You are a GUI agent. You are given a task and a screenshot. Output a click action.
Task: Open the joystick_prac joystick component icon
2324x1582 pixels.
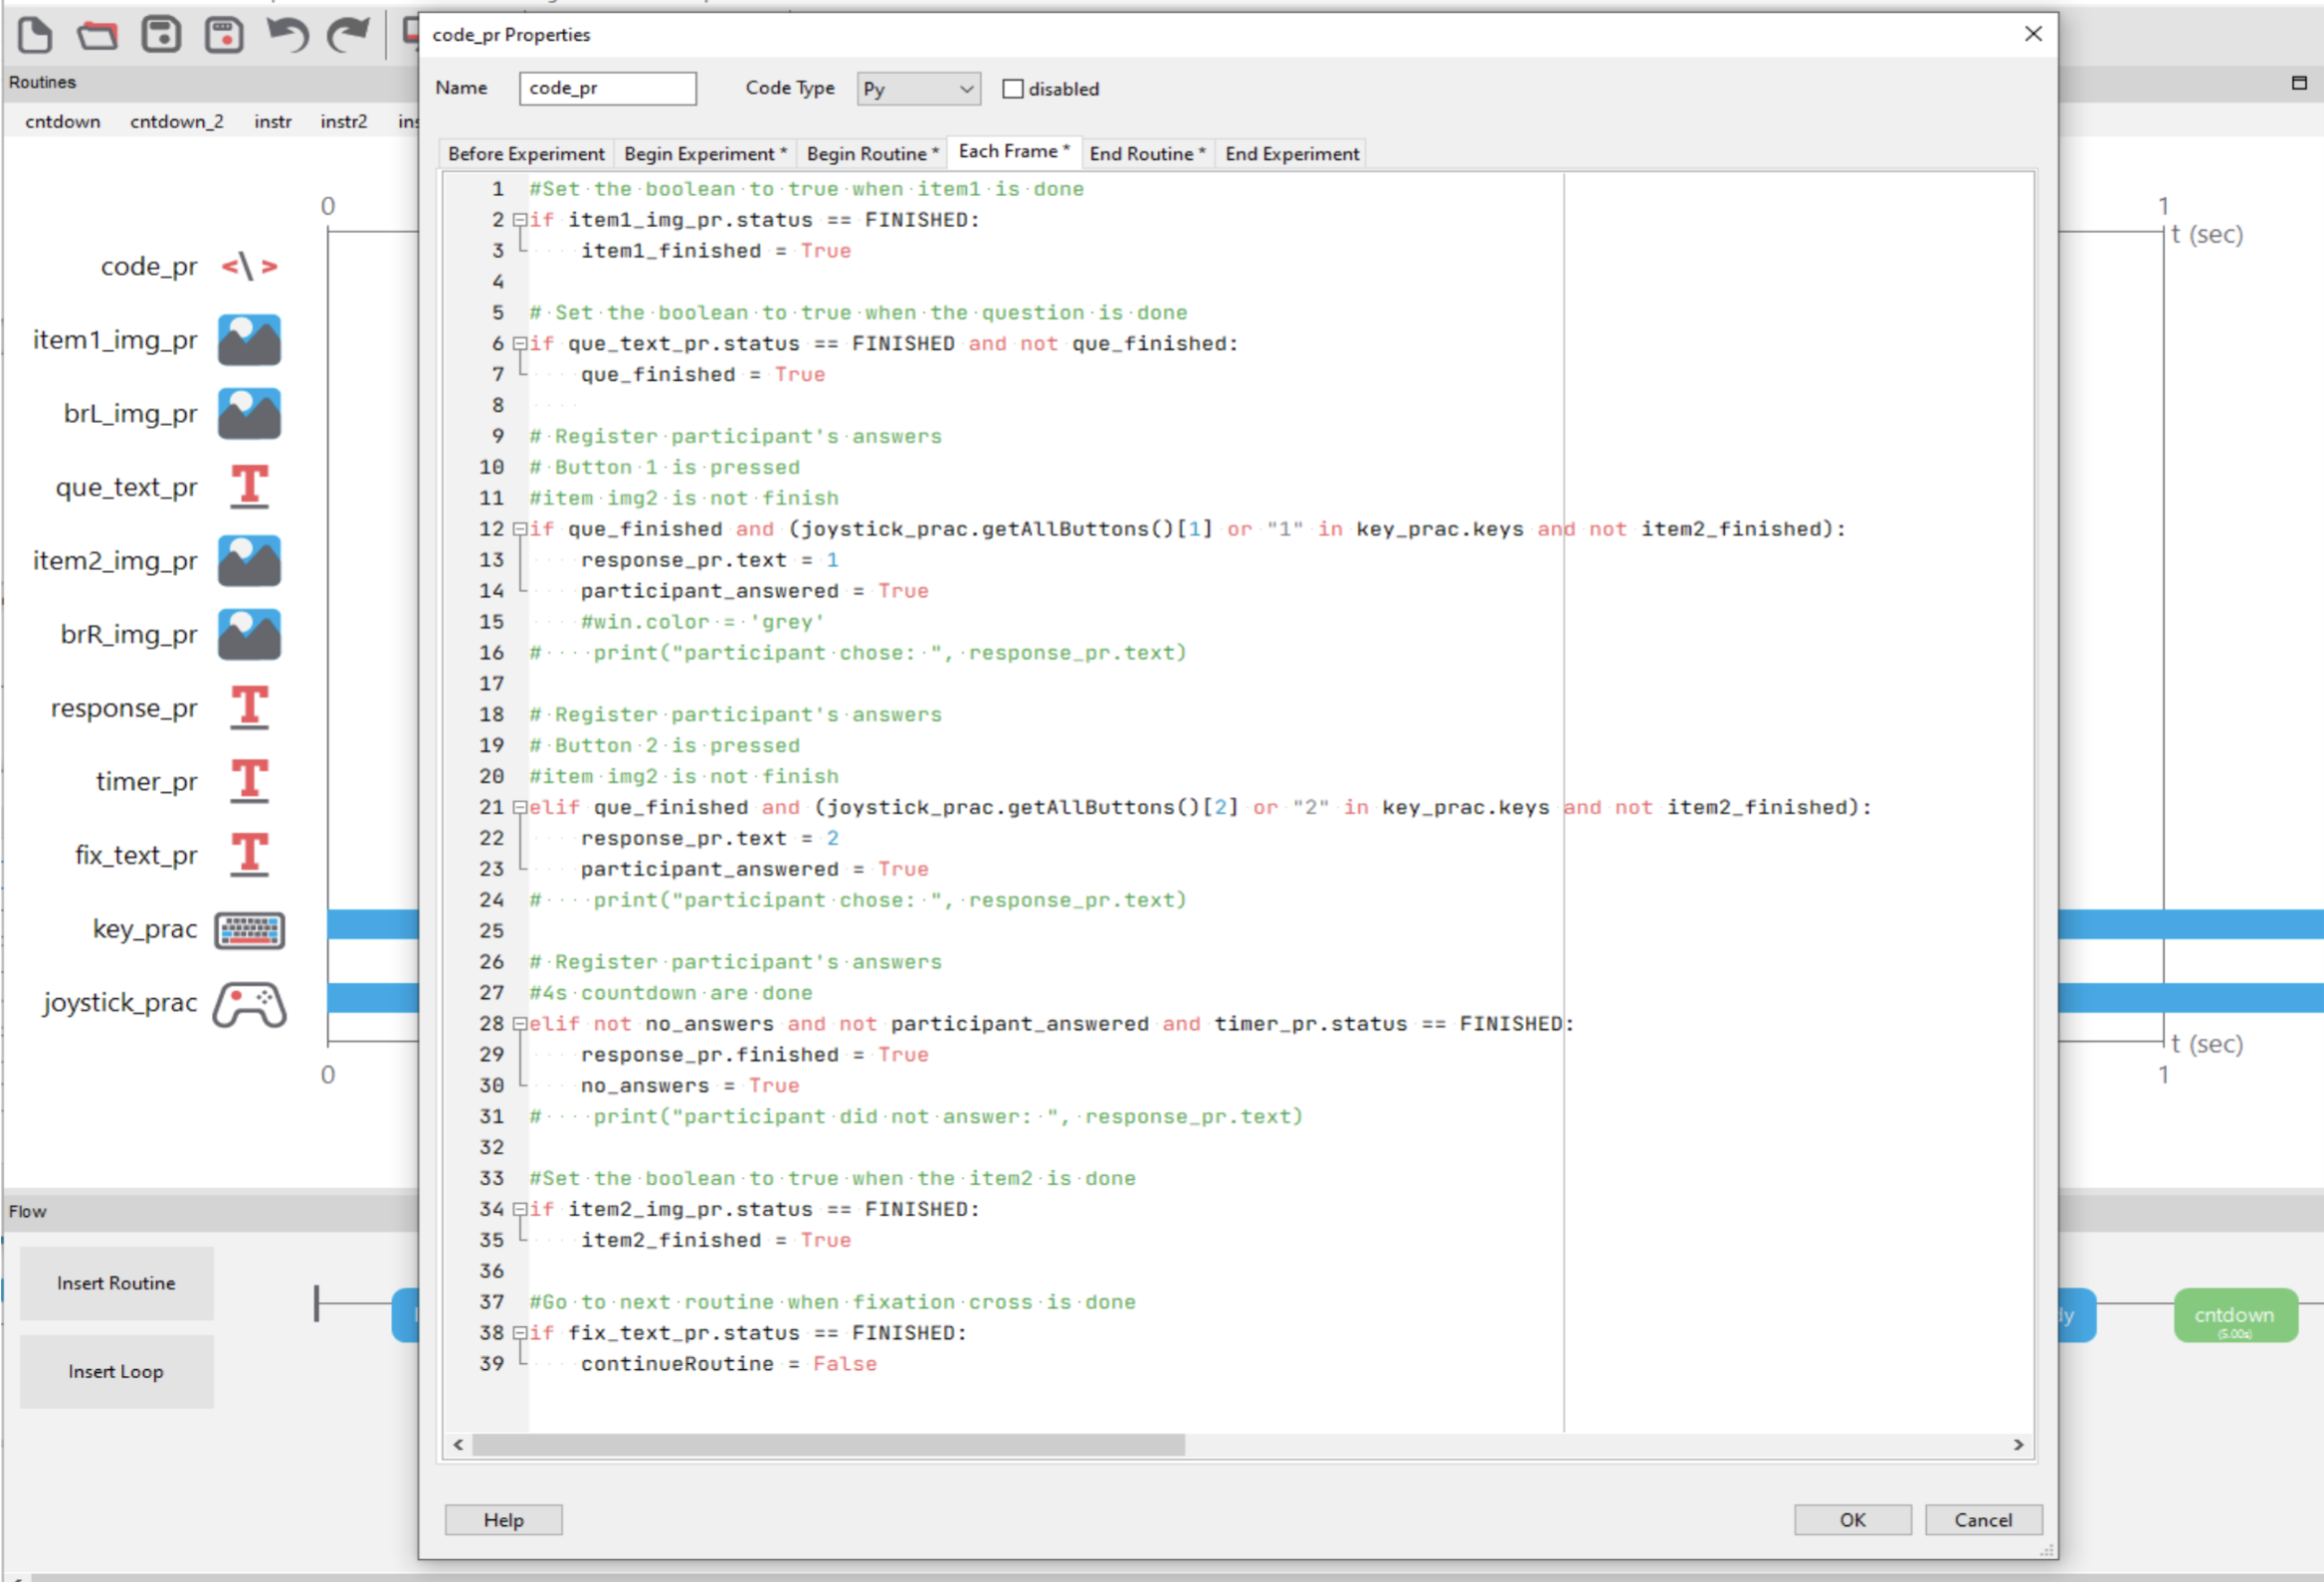tap(249, 1004)
